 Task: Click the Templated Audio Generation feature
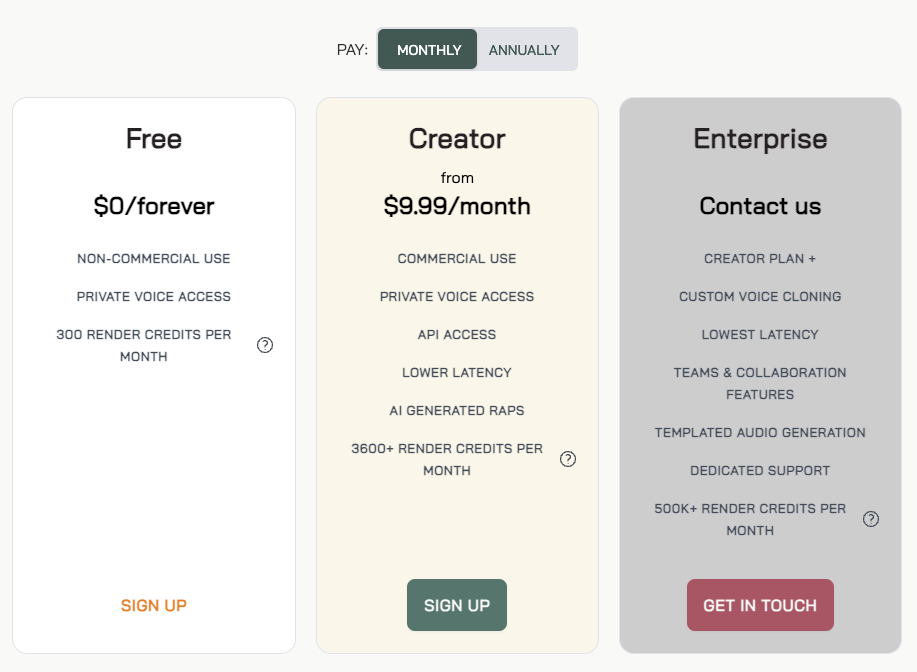coord(760,432)
